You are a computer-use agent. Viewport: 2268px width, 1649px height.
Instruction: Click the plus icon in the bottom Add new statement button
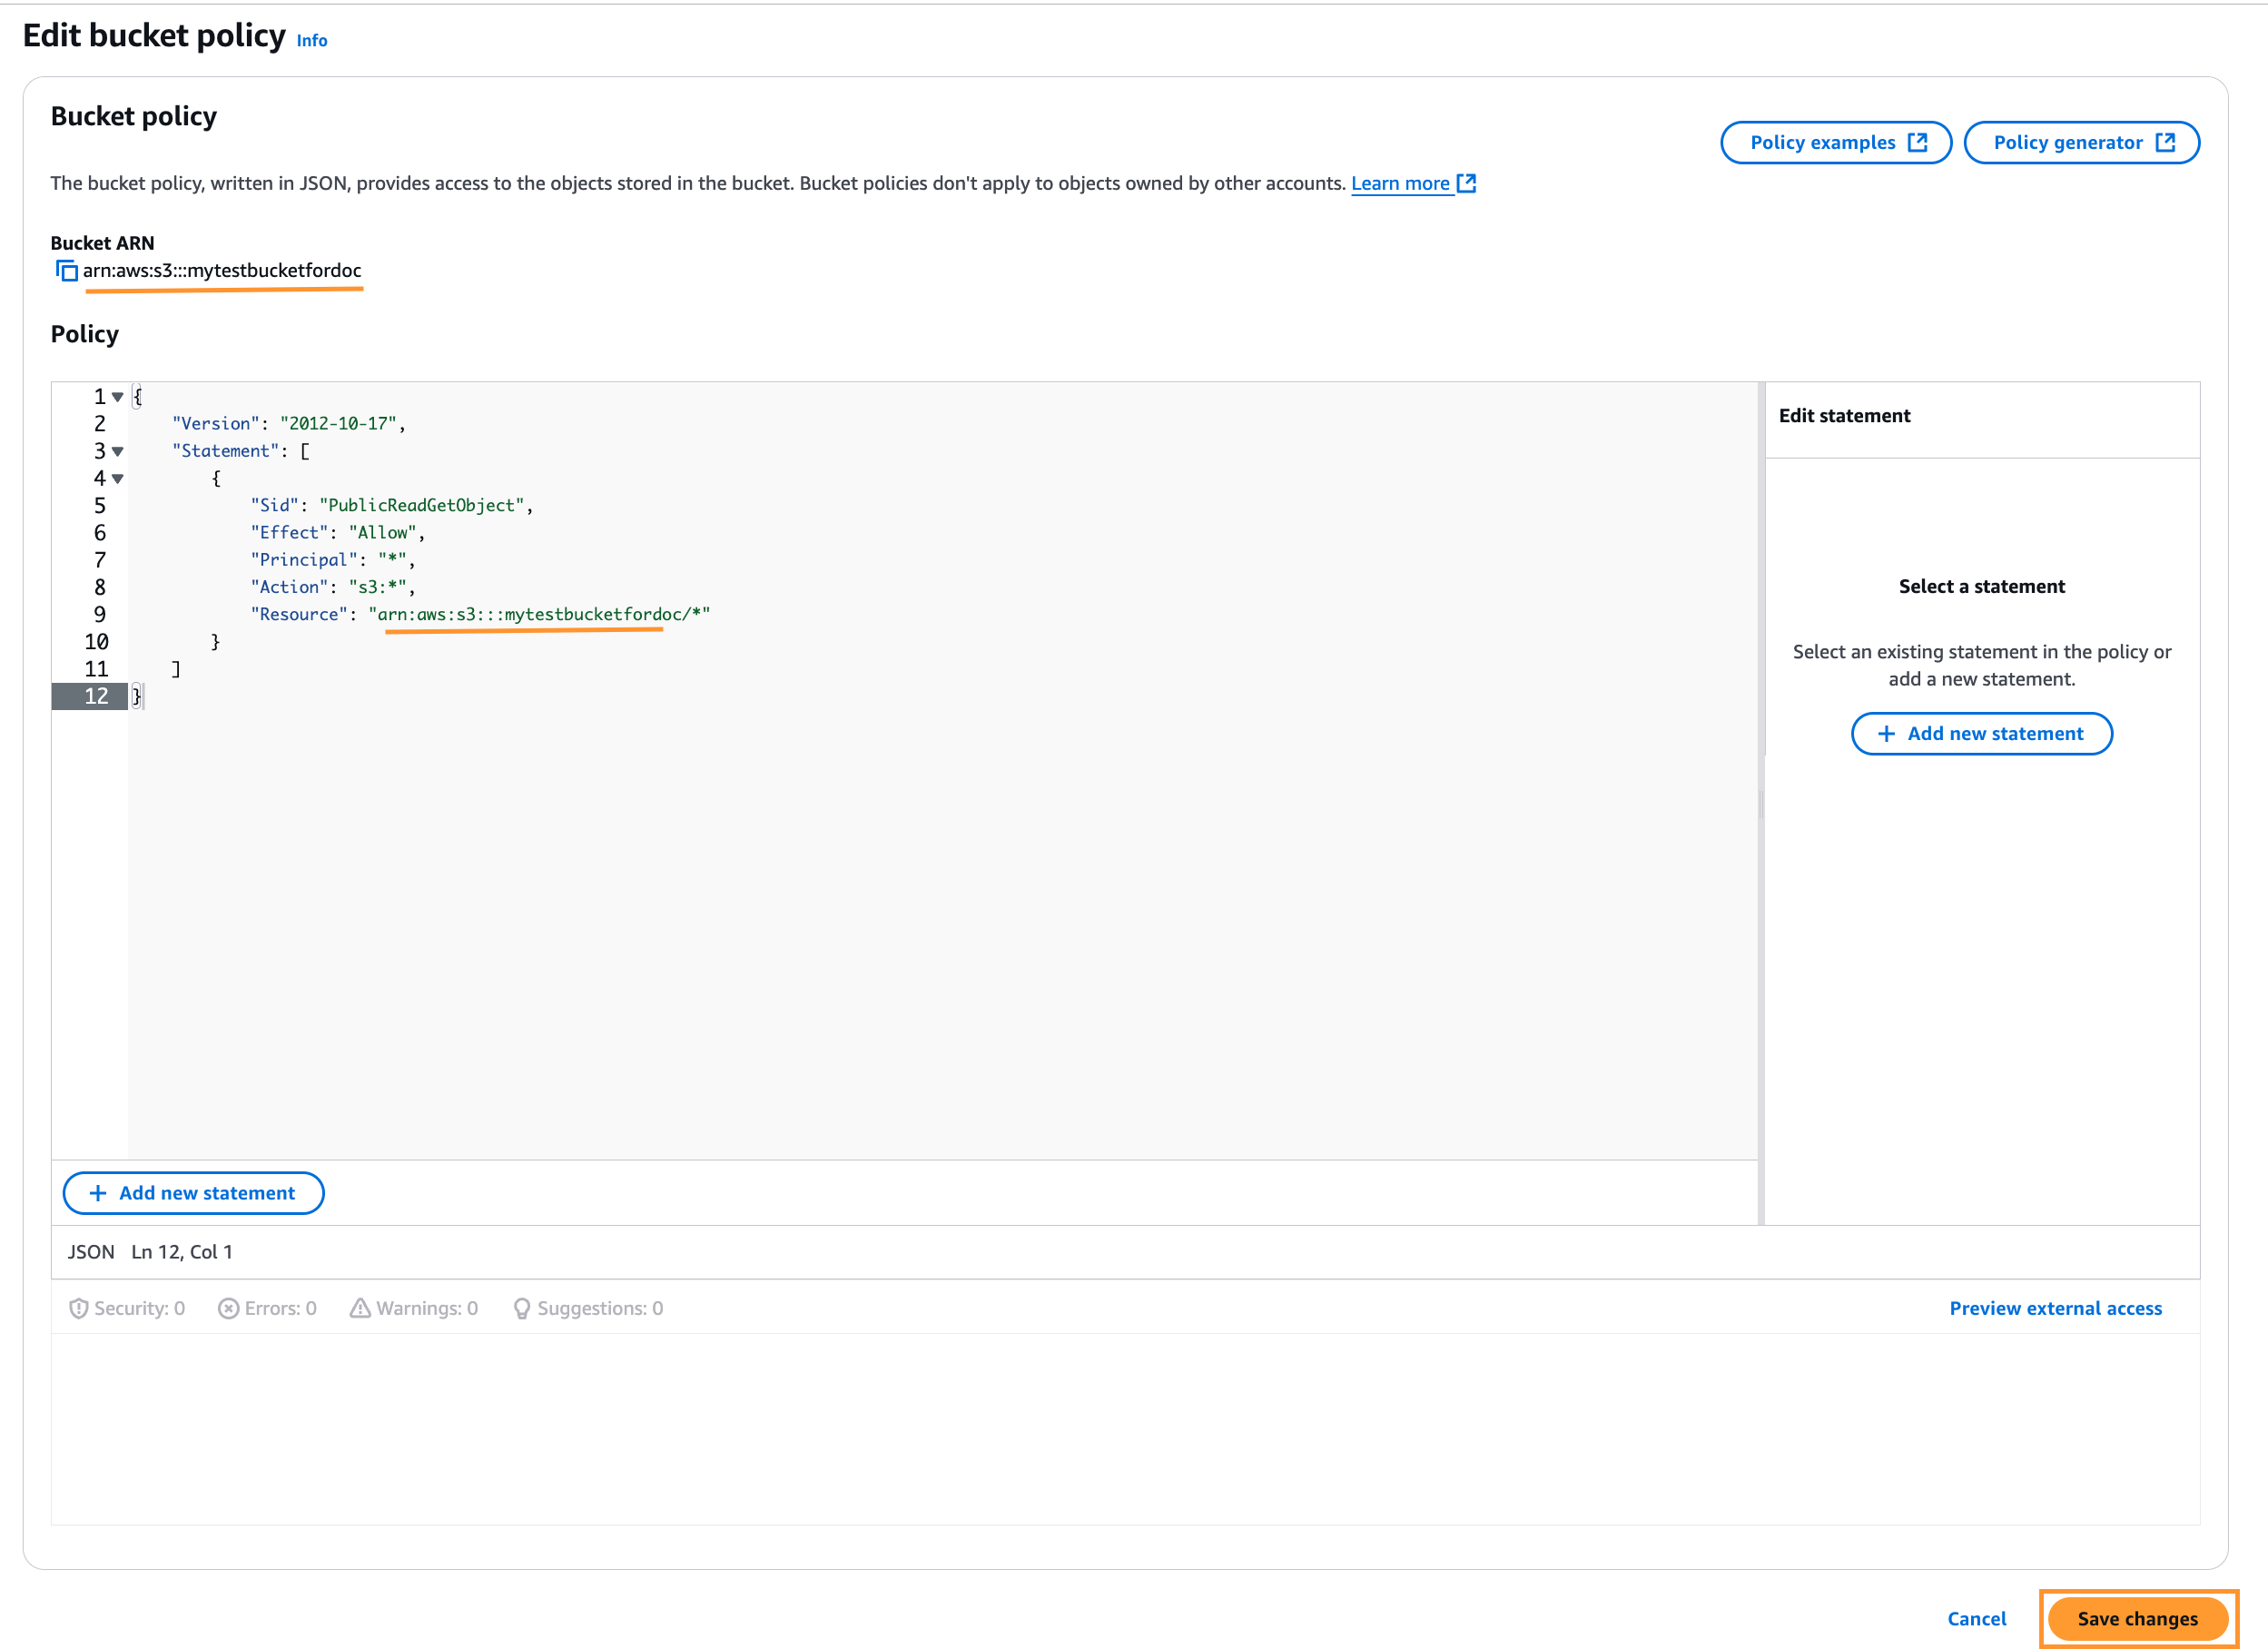(x=98, y=1193)
